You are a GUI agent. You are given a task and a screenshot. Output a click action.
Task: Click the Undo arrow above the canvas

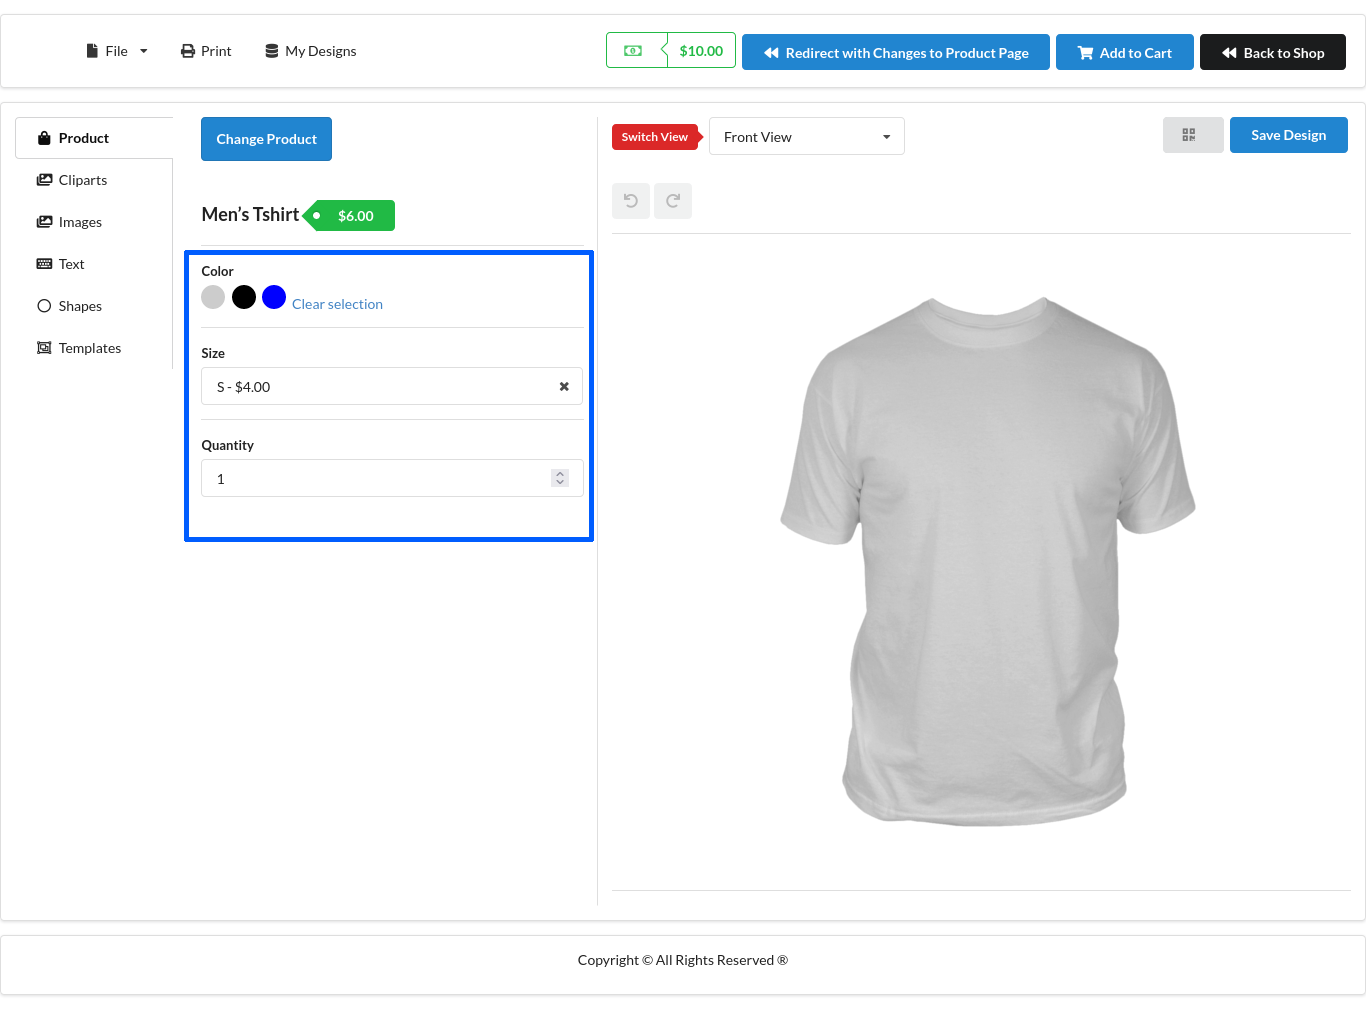(630, 200)
